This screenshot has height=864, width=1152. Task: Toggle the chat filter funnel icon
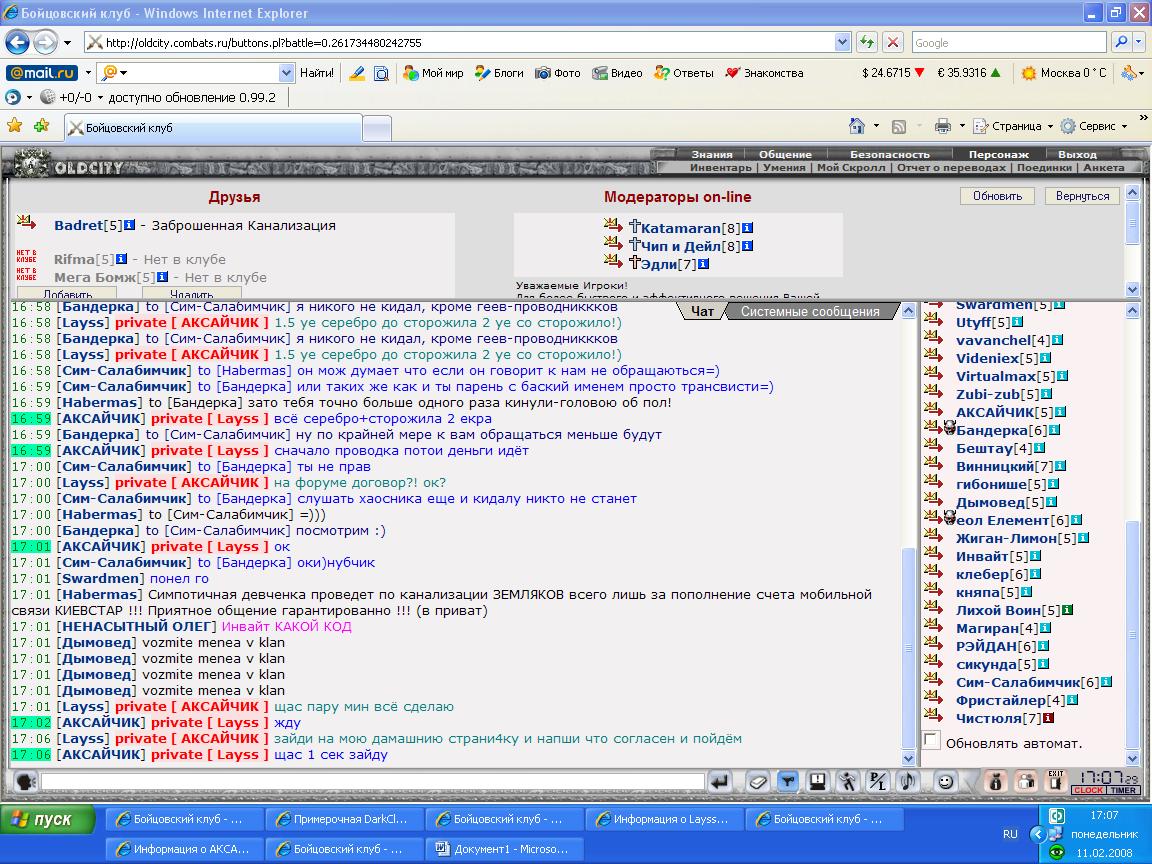tap(788, 781)
